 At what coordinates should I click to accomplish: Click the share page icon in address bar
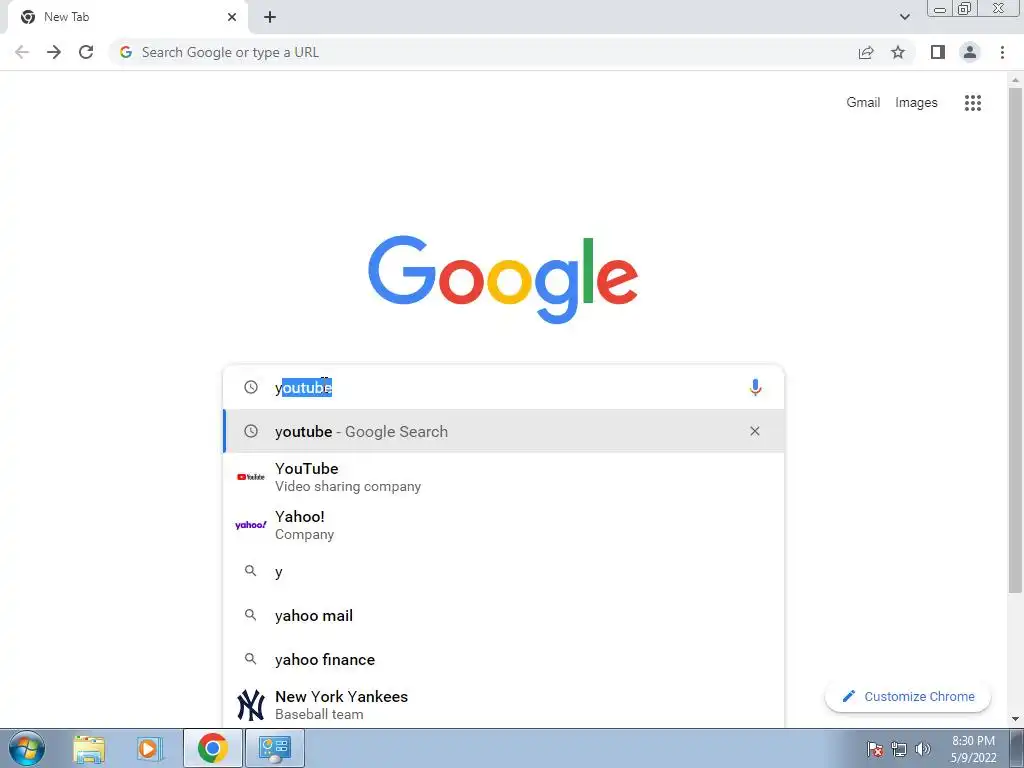click(x=866, y=52)
